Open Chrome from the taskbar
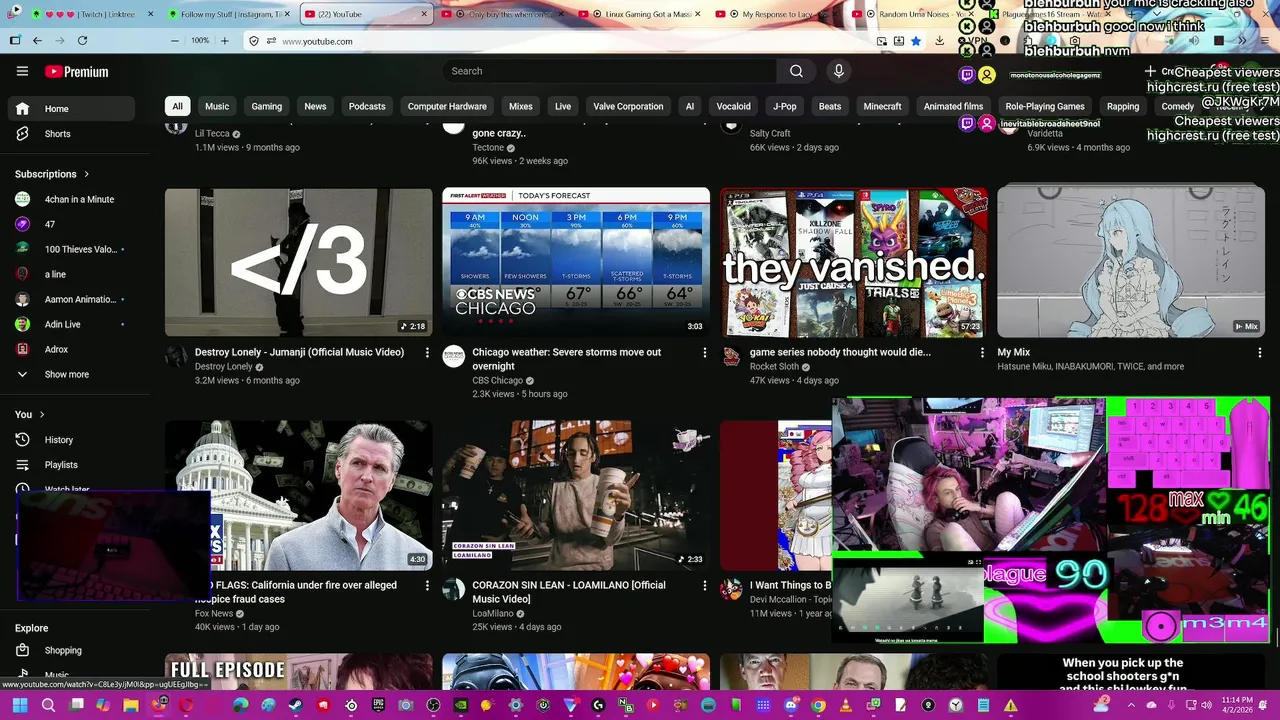The image size is (1280, 720). [x=818, y=705]
